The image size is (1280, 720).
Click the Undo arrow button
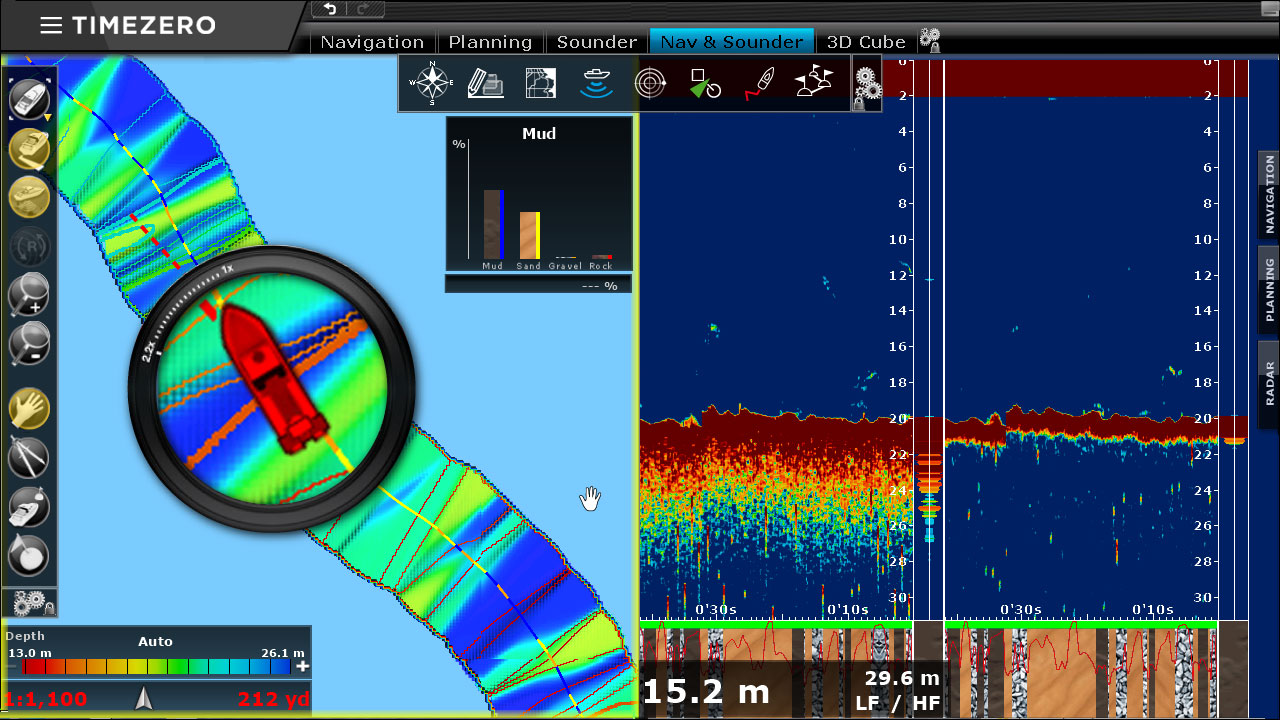click(331, 9)
